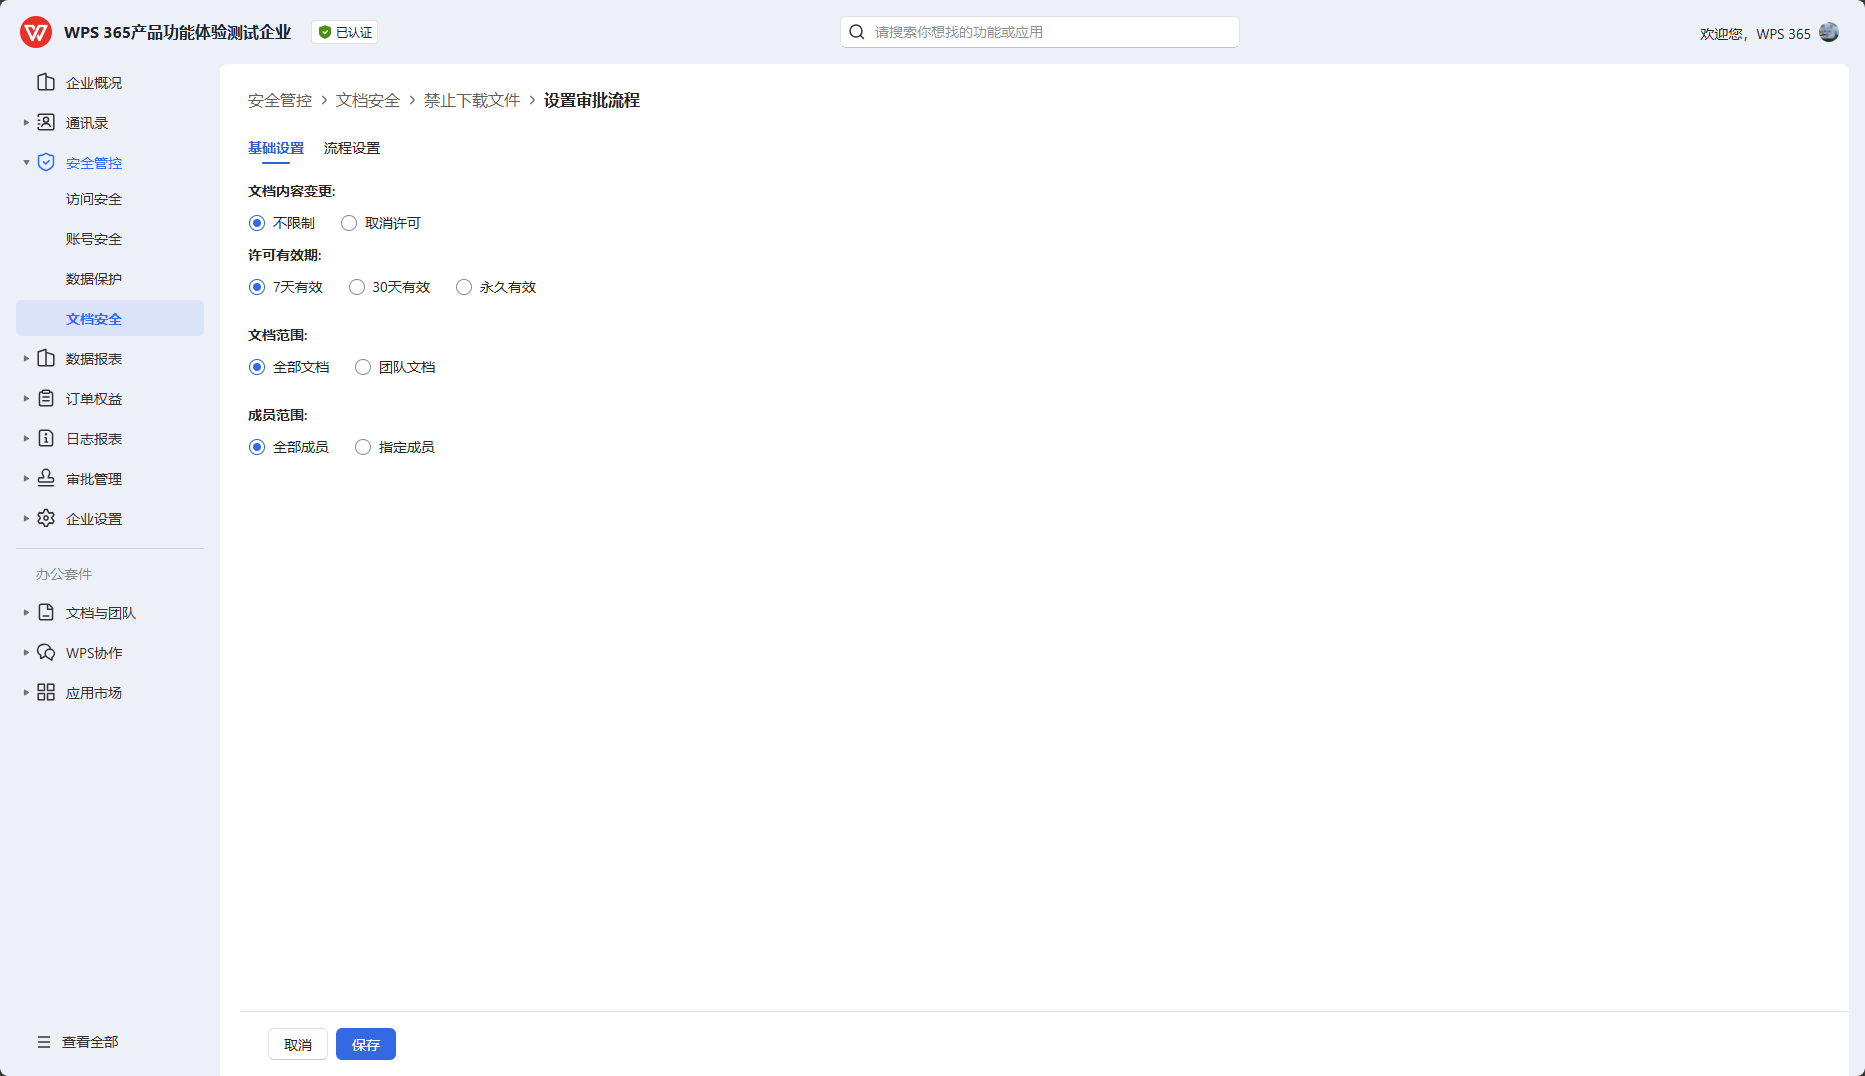
Task: Select 取消许可 radio option
Action: pyautogui.click(x=349, y=223)
